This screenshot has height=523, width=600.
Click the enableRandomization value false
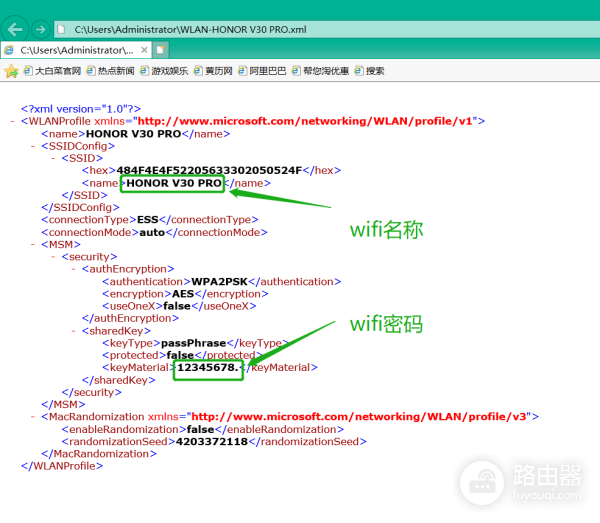click(x=200, y=429)
